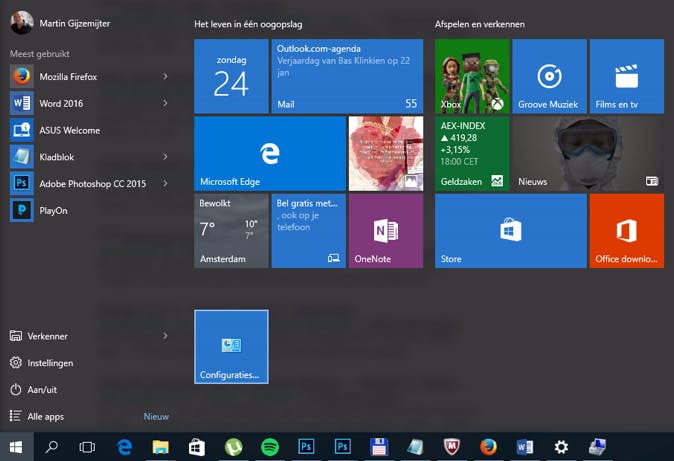The height and width of the screenshot is (461, 674).
Task: Expand the Verkenner submenu arrow
Action: coord(165,337)
